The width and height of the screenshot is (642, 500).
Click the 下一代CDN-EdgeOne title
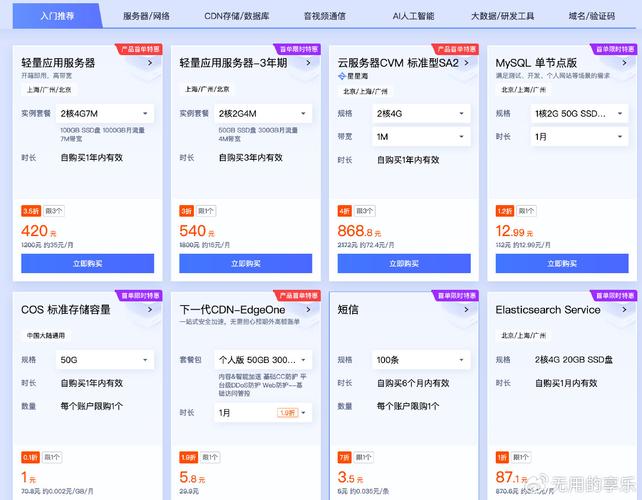233,310
